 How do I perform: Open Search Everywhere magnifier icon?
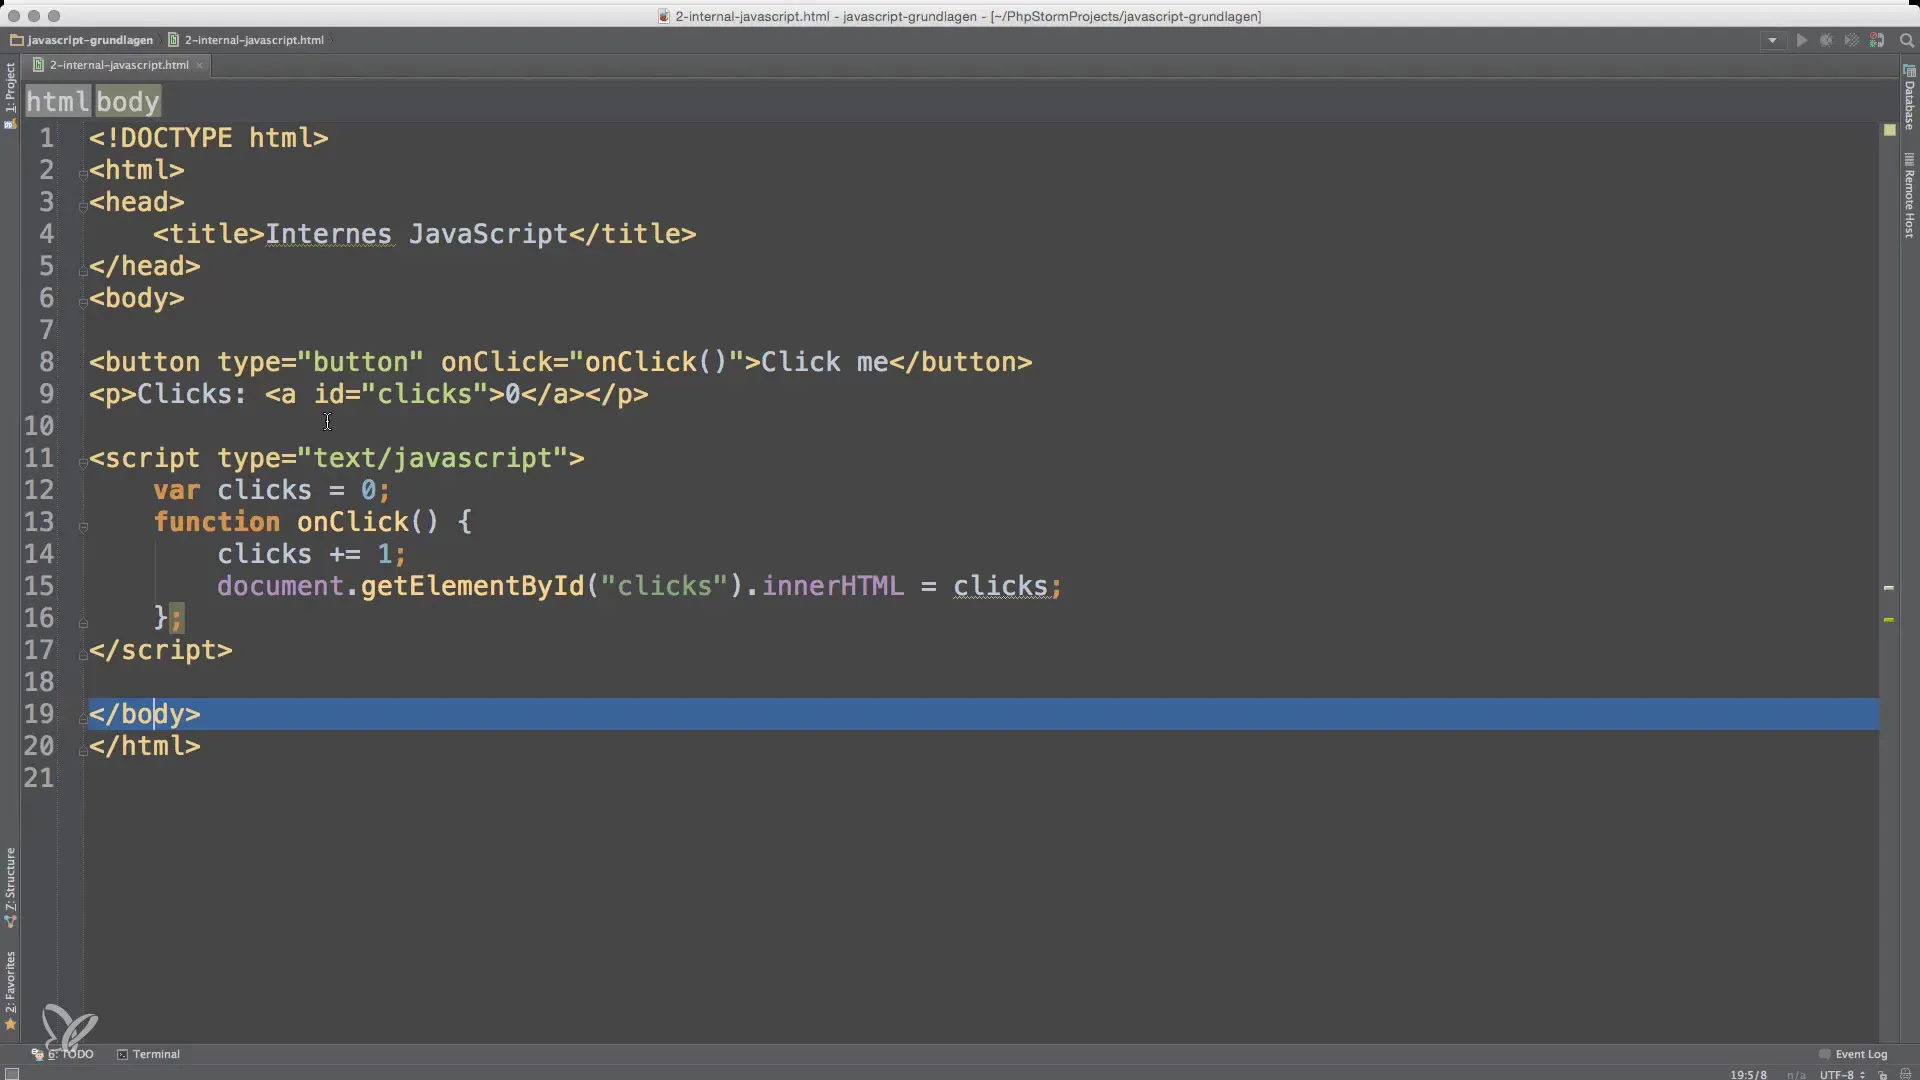(x=1906, y=41)
